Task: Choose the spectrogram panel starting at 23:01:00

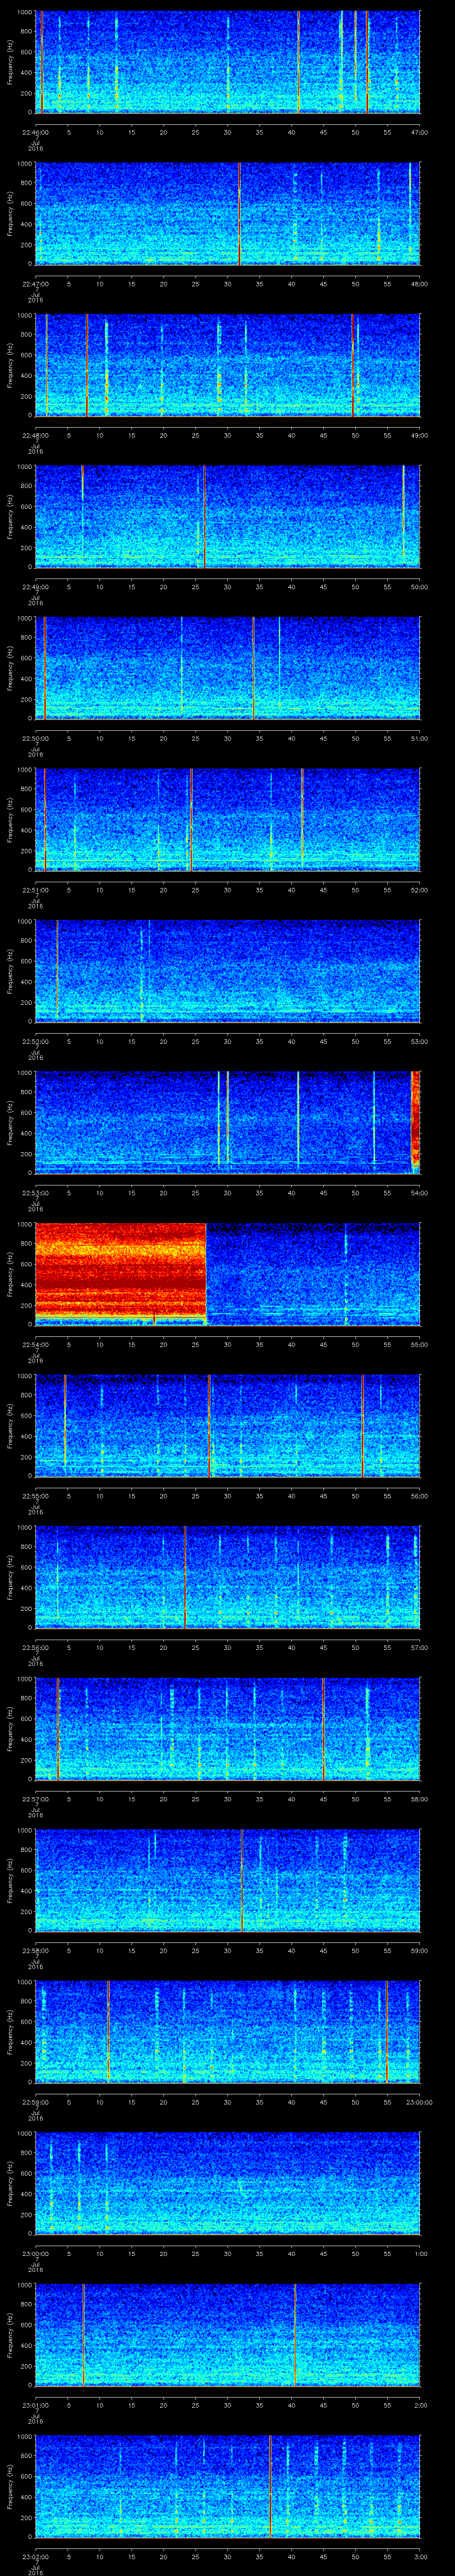Action: 228,2335
